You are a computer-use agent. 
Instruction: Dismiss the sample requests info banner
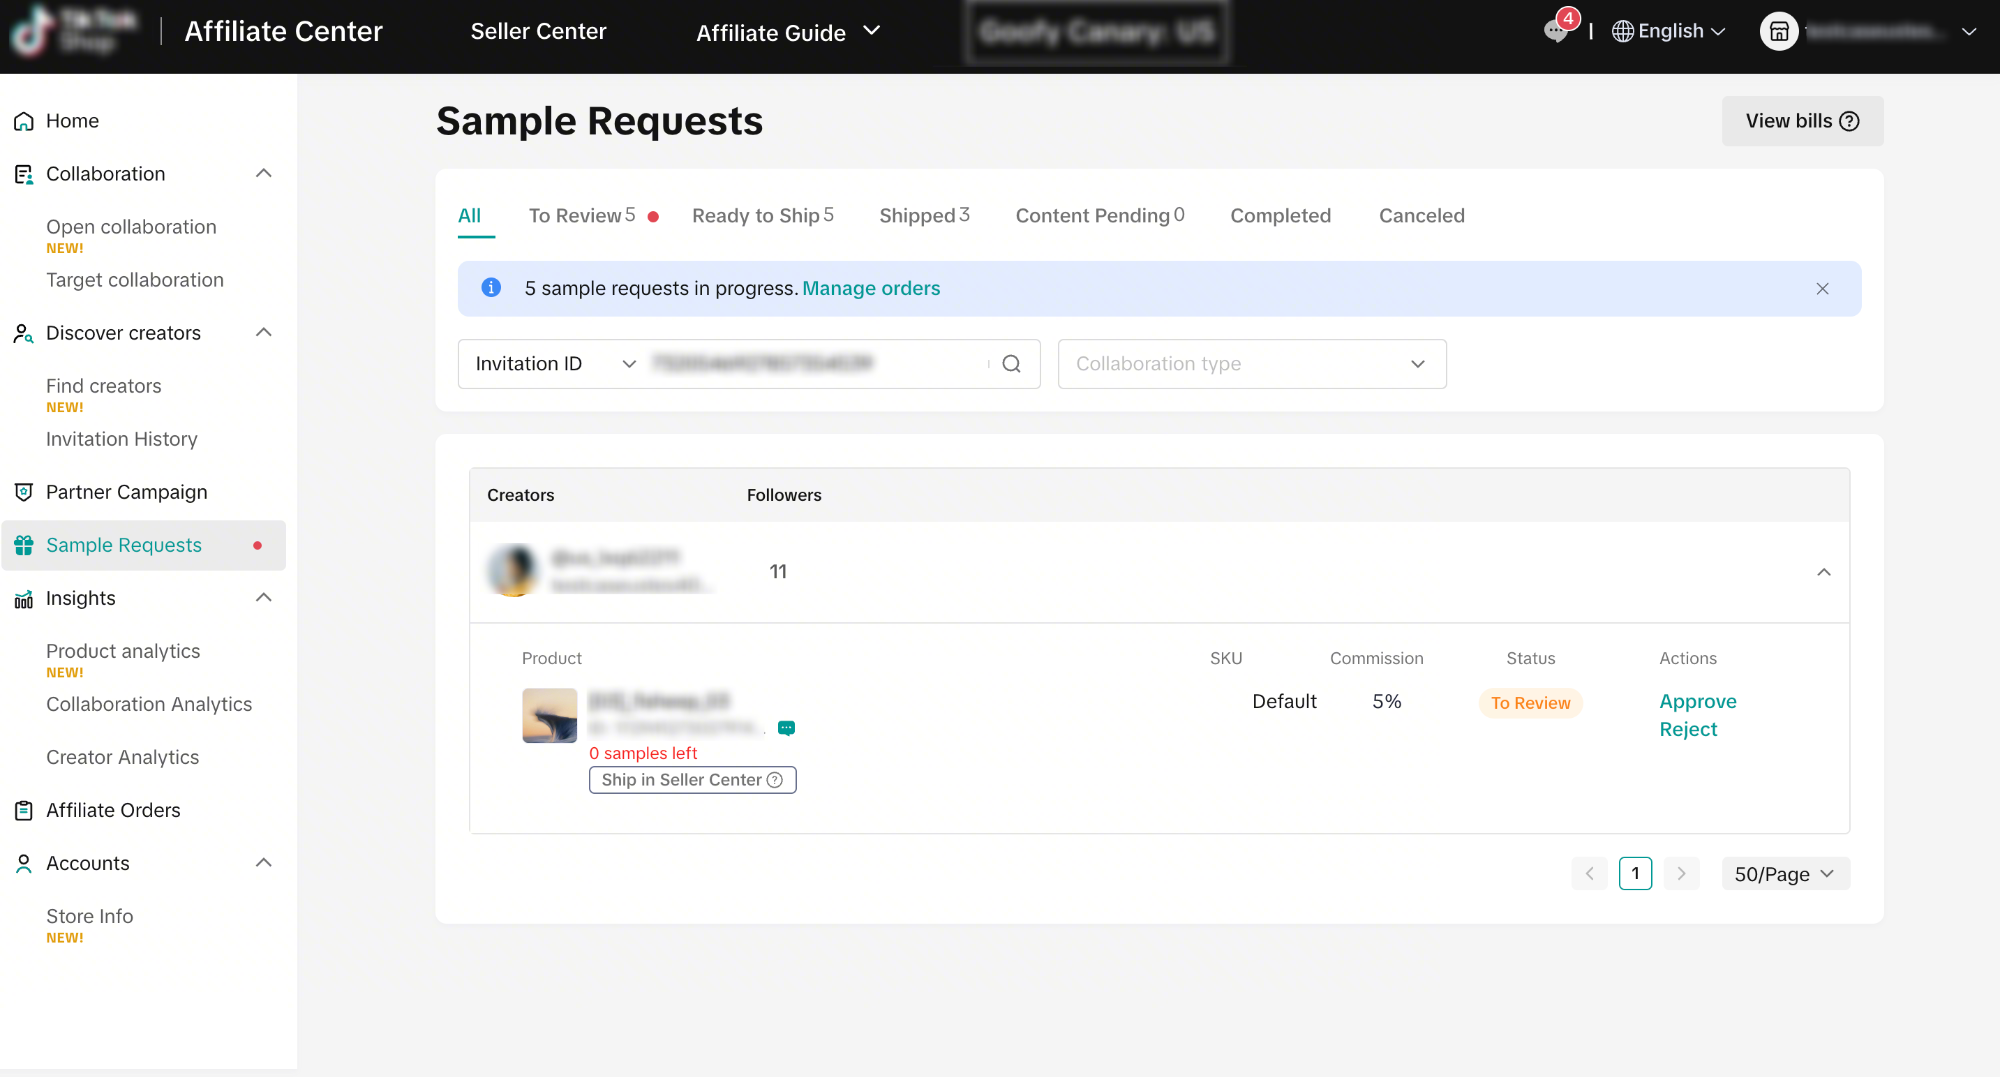[x=1822, y=289]
